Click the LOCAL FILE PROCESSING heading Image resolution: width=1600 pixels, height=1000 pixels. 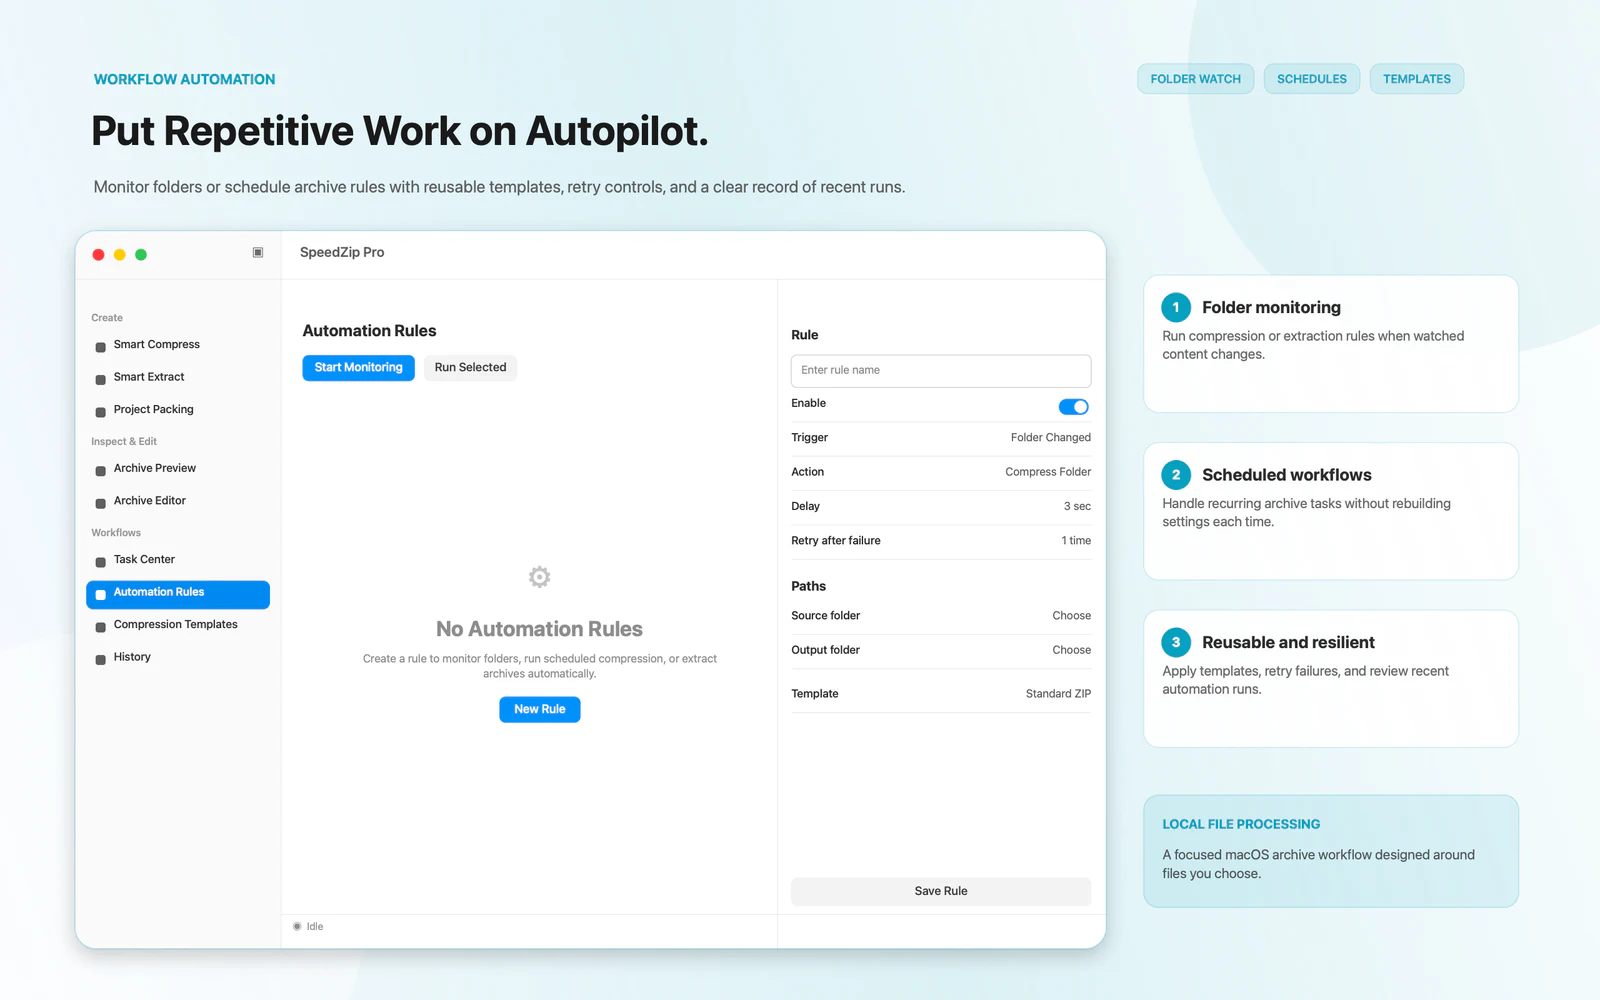pyautogui.click(x=1241, y=824)
